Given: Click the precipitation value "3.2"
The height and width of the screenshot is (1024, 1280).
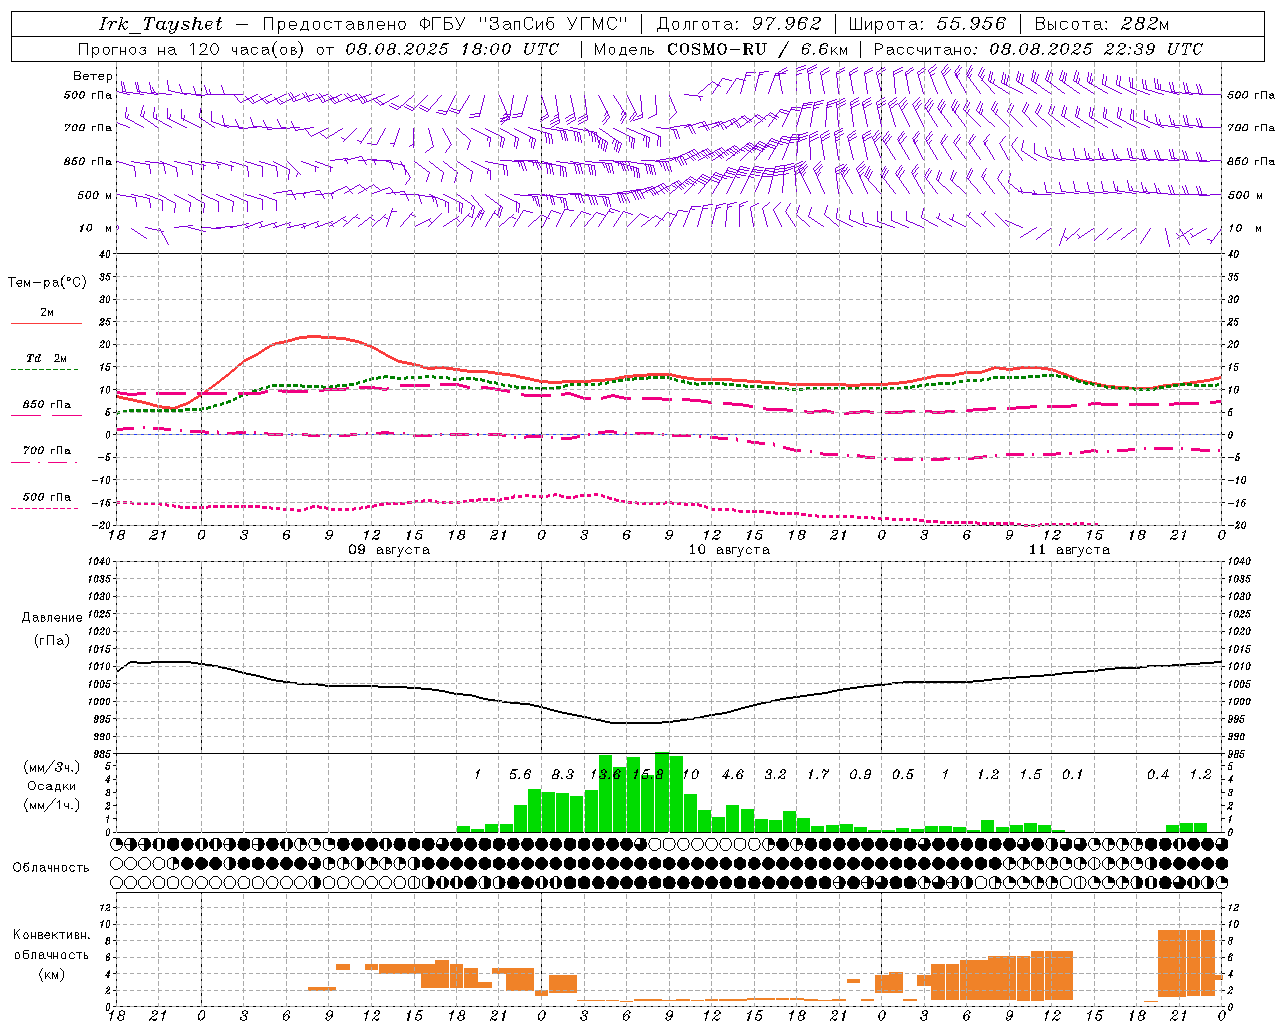Looking at the screenshot, I should (775, 775).
